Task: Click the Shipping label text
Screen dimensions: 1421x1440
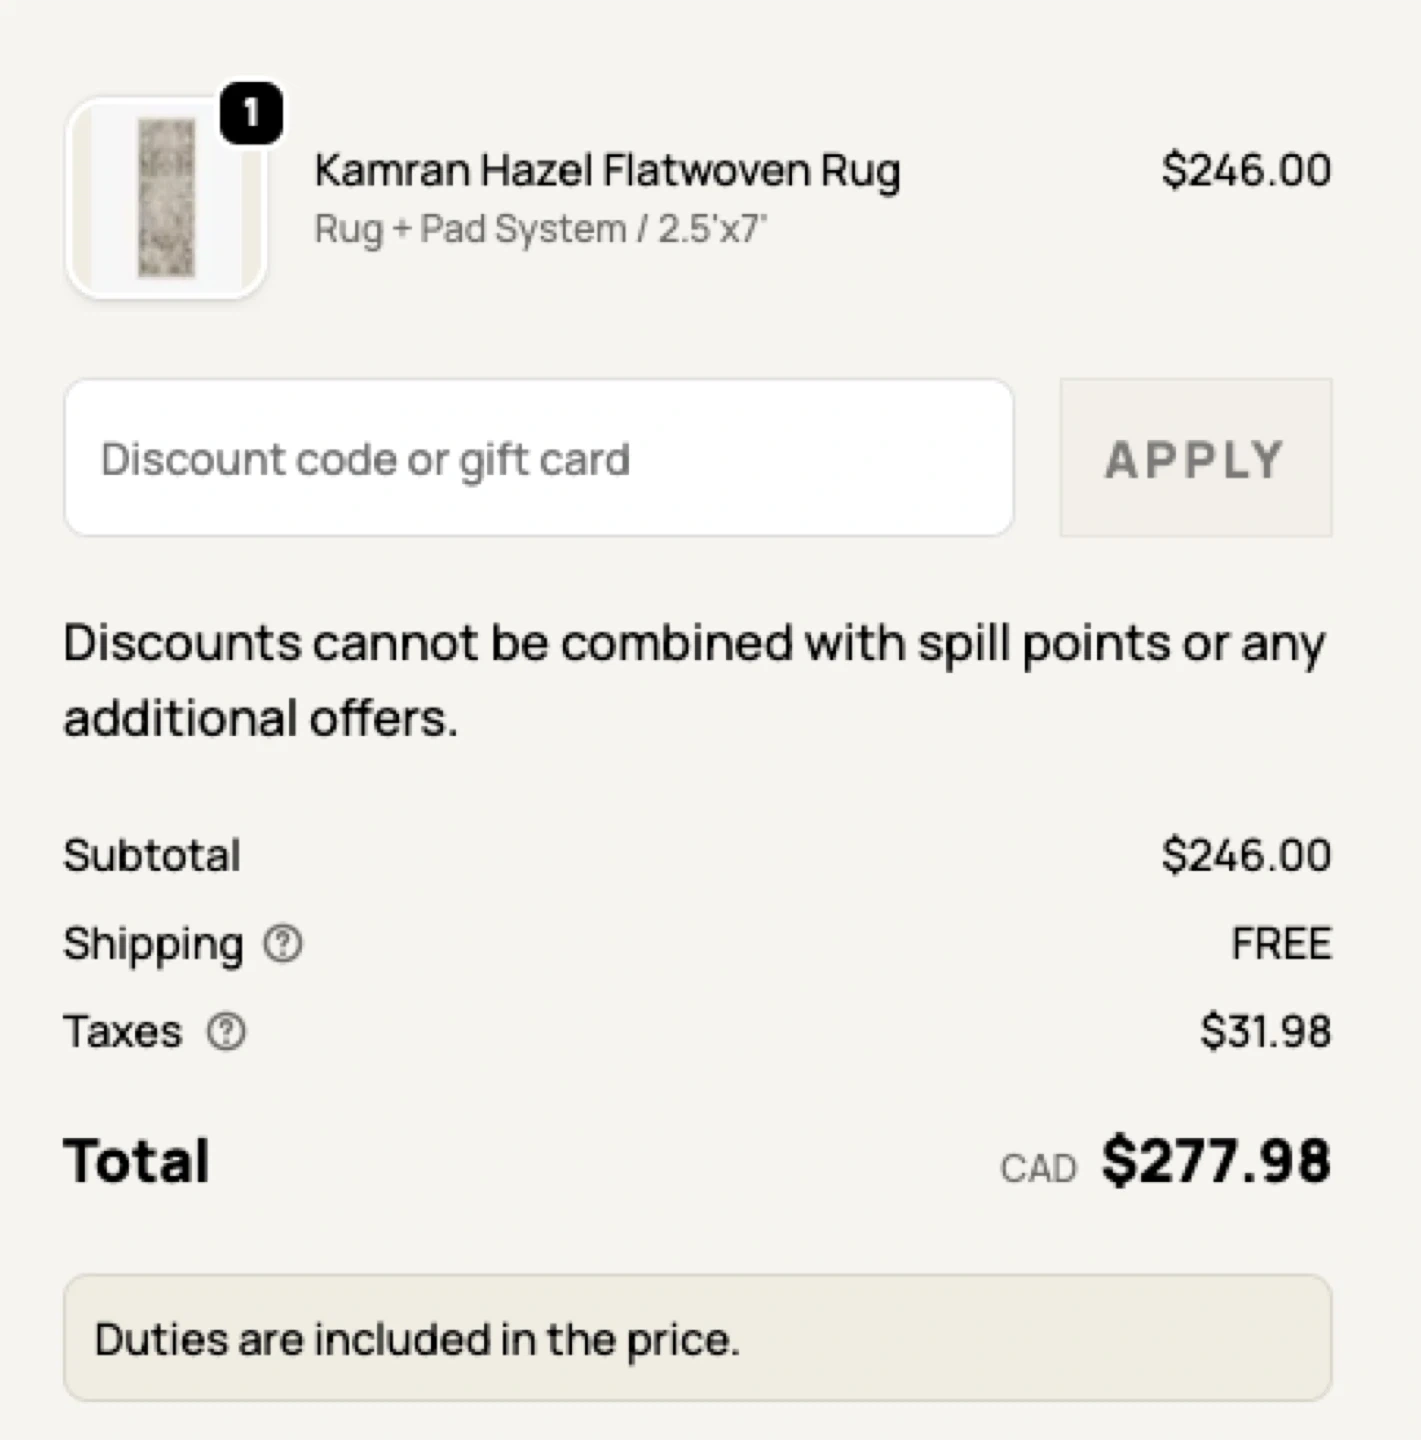Action: (x=153, y=943)
